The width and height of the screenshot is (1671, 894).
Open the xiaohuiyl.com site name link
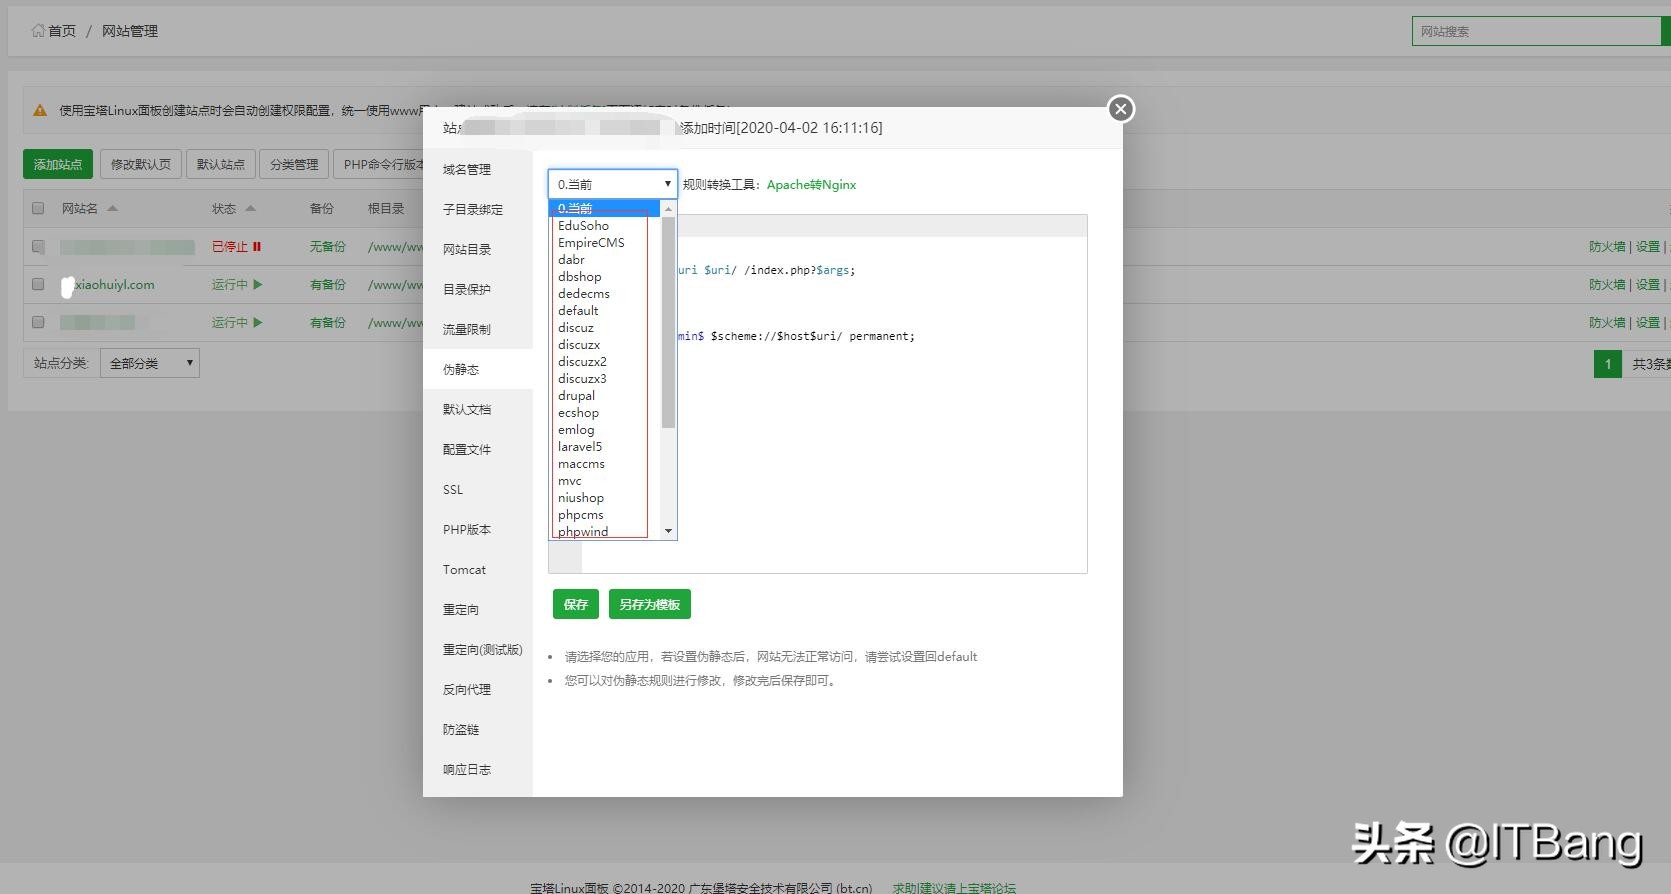tap(115, 285)
